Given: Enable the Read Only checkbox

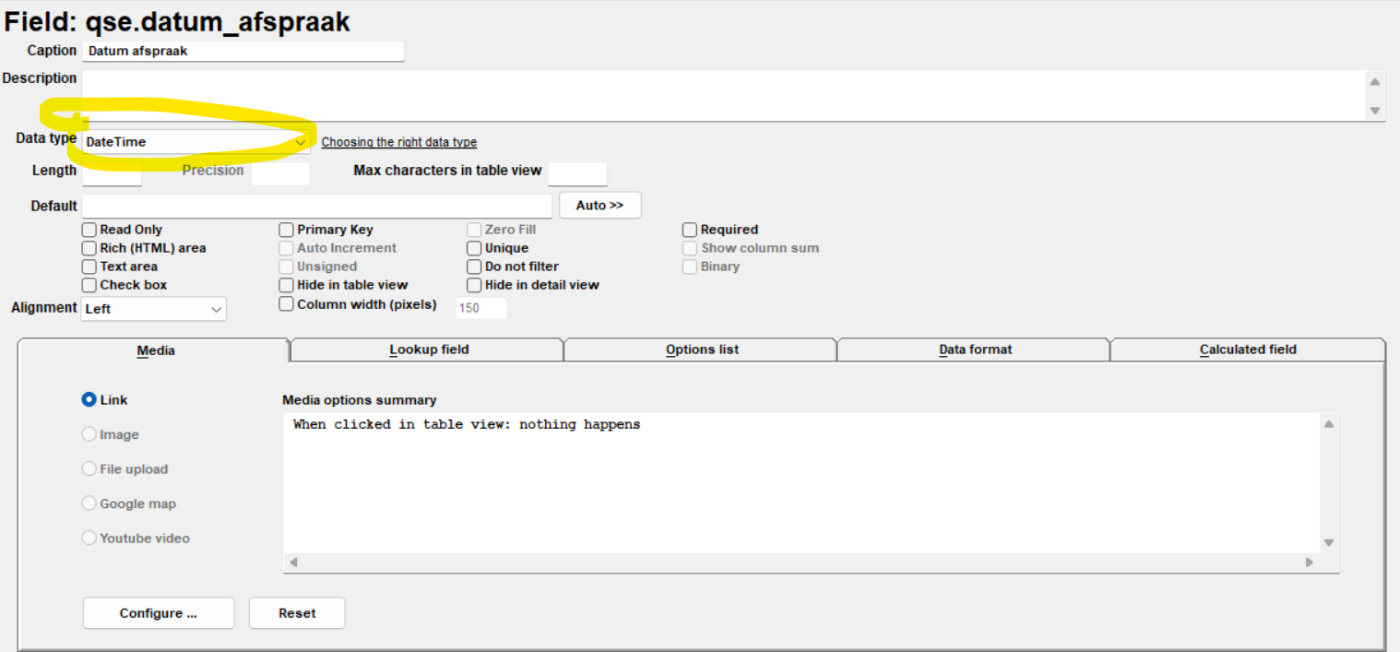Looking at the screenshot, I should pos(90,230).
